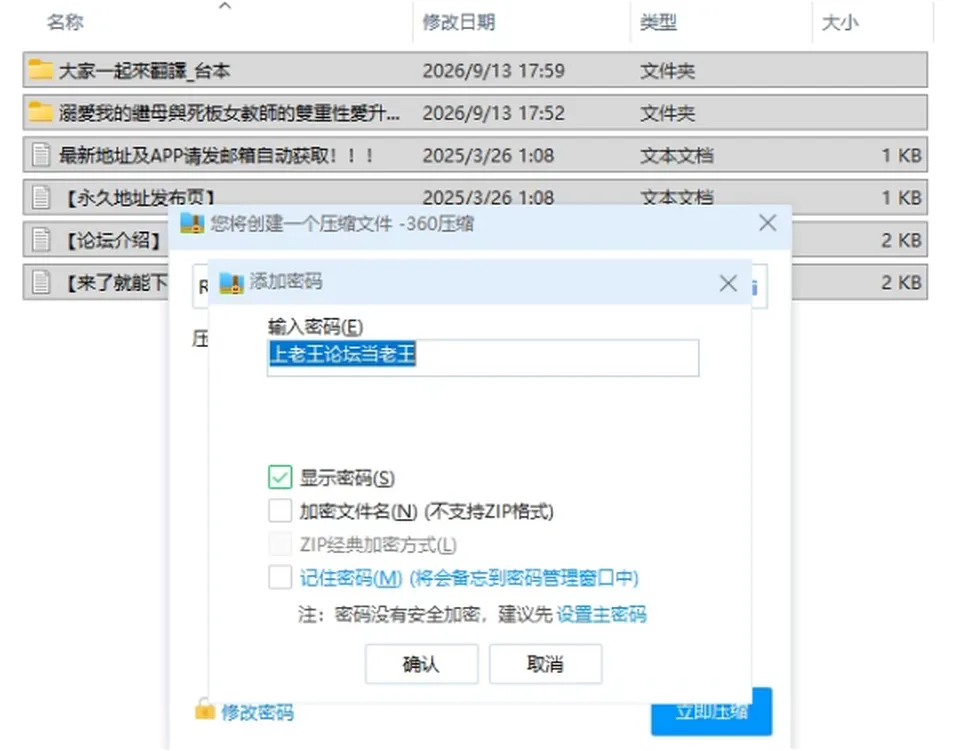Sort files by 修改日期 column header

tap(459, 23)
